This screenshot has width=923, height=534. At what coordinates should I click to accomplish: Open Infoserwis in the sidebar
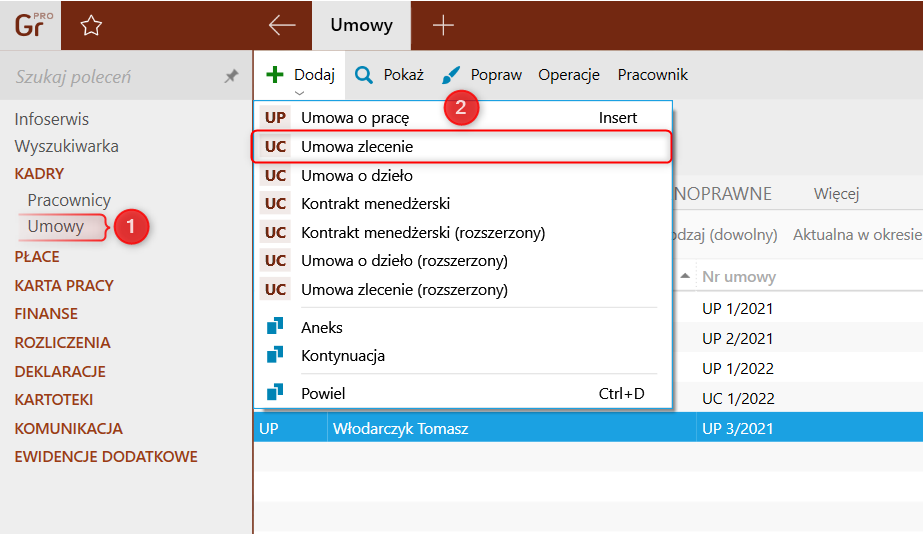(x=52, y=119)
